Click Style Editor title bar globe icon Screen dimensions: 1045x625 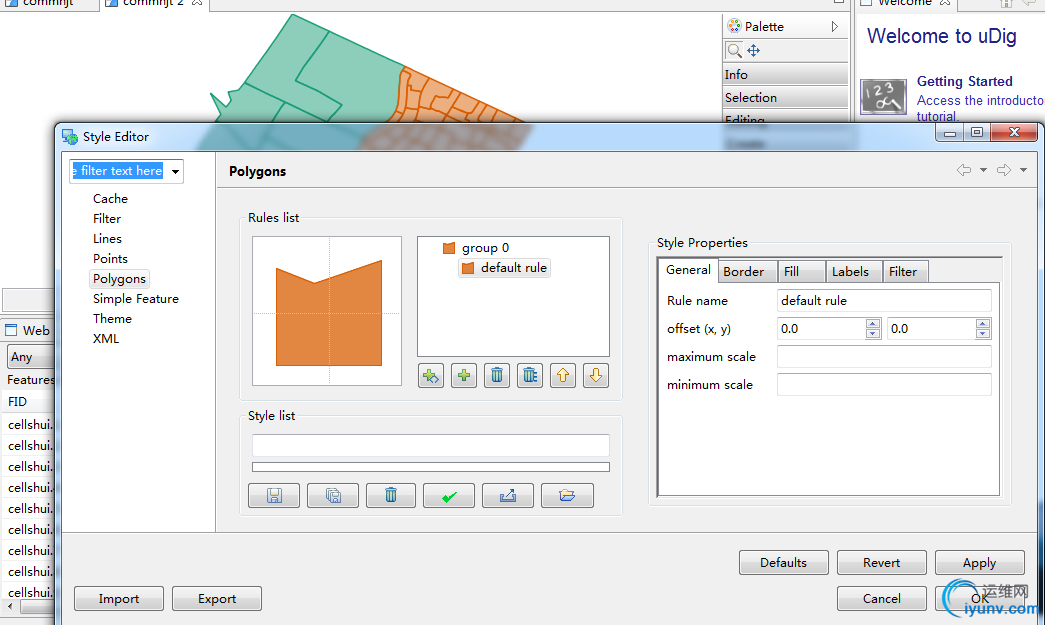click(70, 137)
